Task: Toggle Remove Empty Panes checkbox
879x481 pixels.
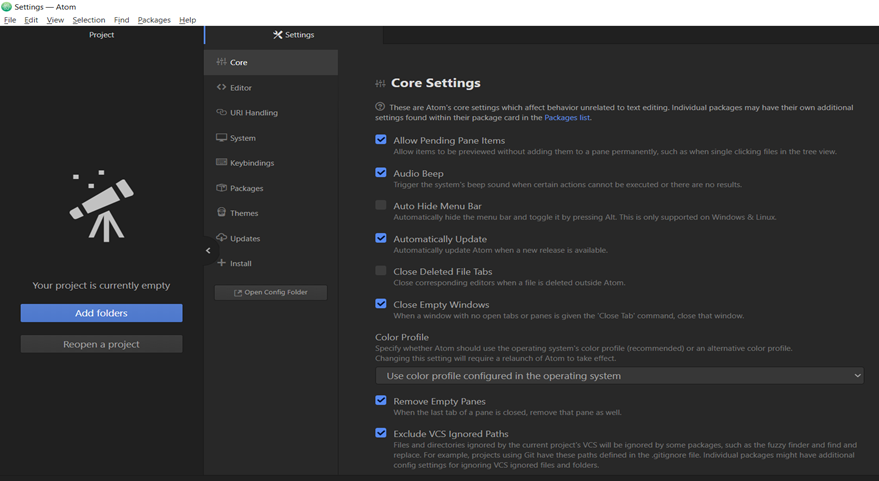Action: click(381, 400)
